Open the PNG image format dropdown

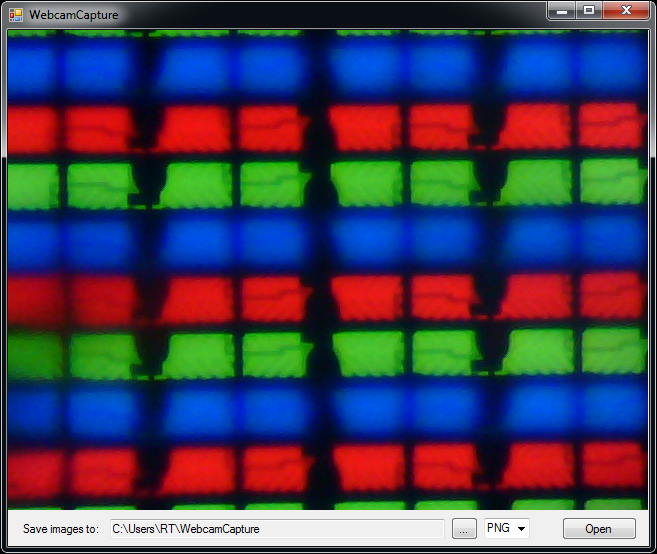pyautogui.click(x=507, y=528)
